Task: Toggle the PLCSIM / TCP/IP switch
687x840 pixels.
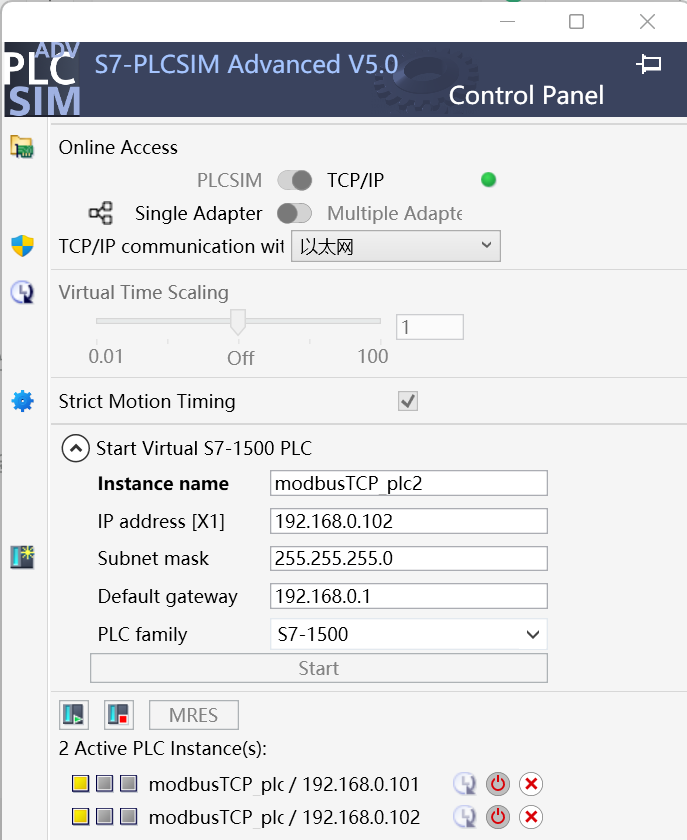Action: coord(294,180)
